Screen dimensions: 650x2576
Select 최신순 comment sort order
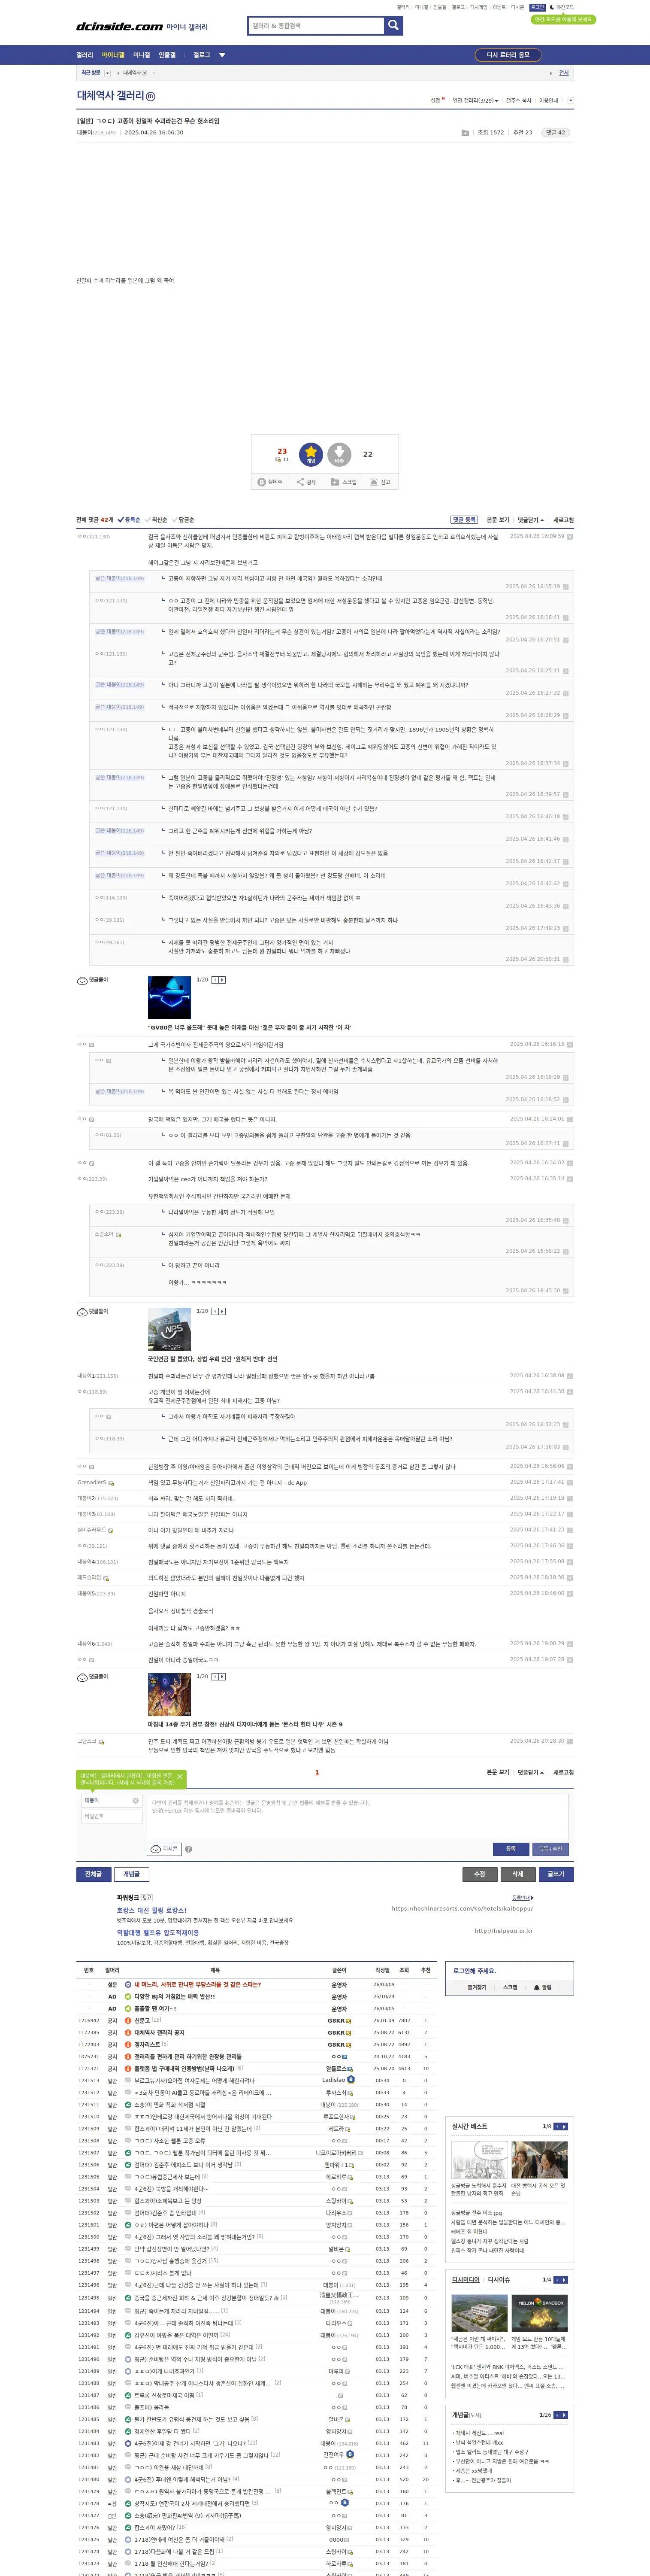(156, 520)
